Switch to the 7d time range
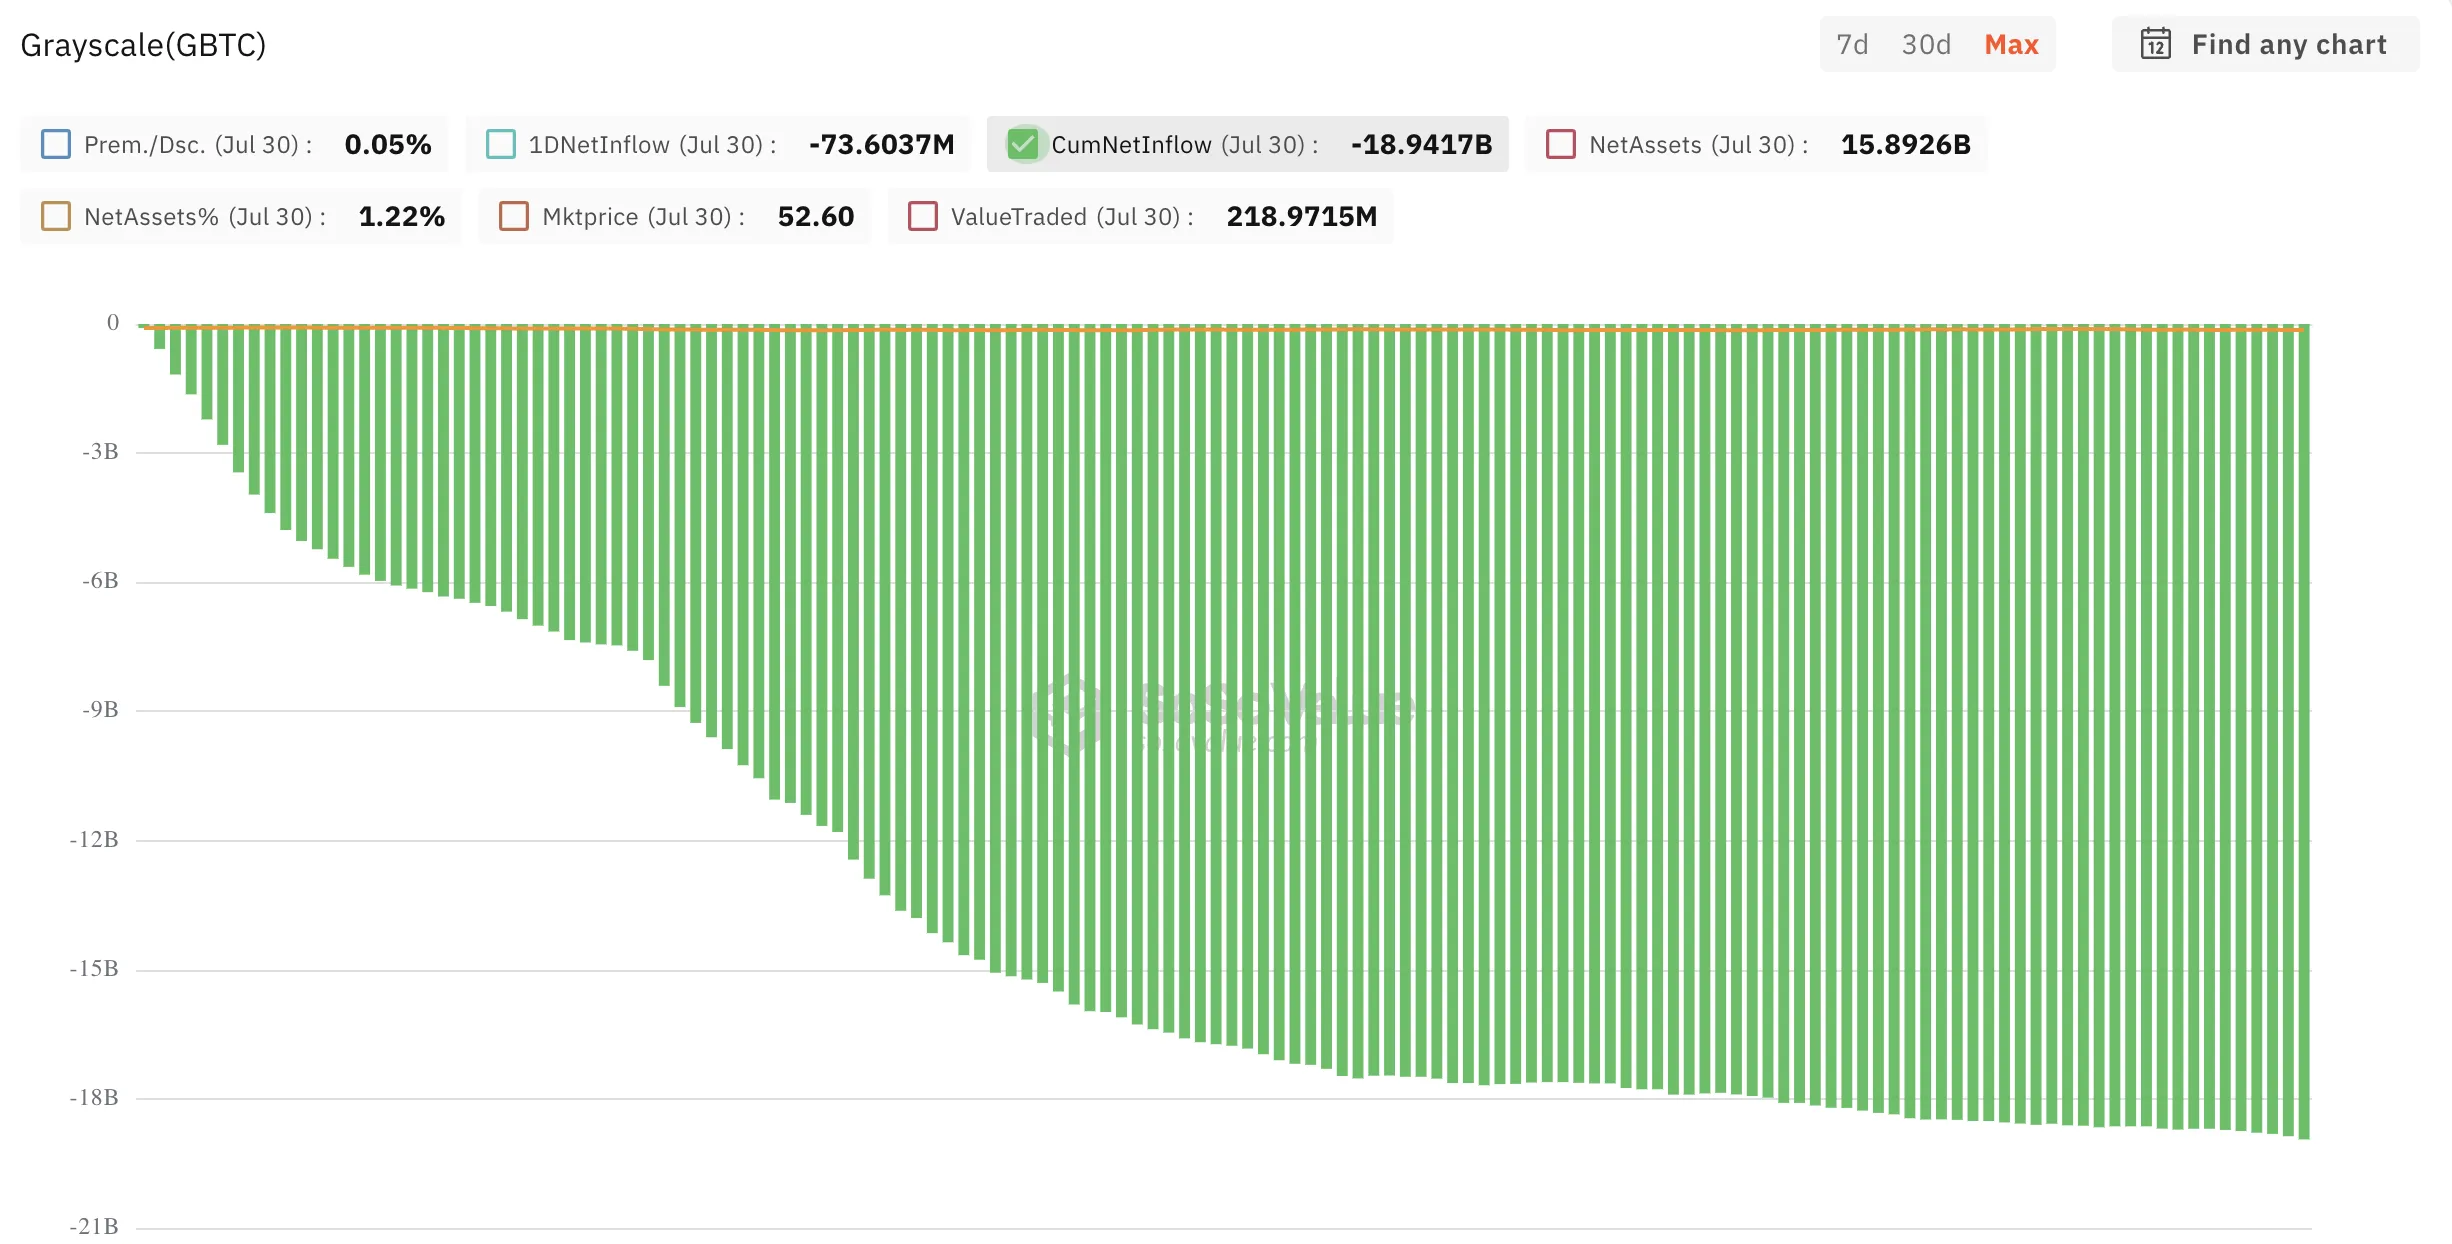Screen dimensions: 2452x1244 coord(1852,44)
